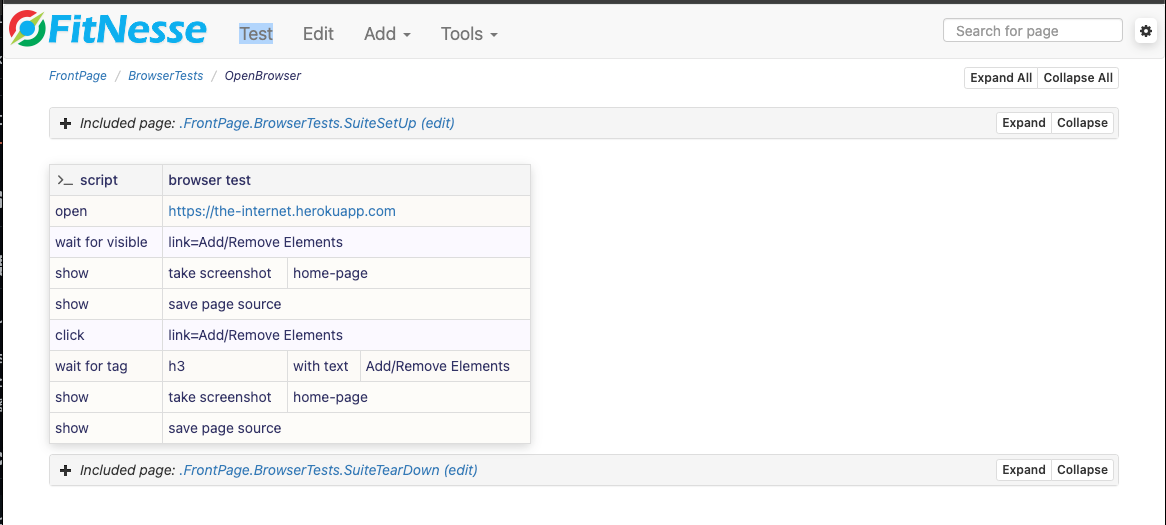Open the the-internet.herokuapp.com link
This screenshot has height=525, width=1166.
coord(282,211)
